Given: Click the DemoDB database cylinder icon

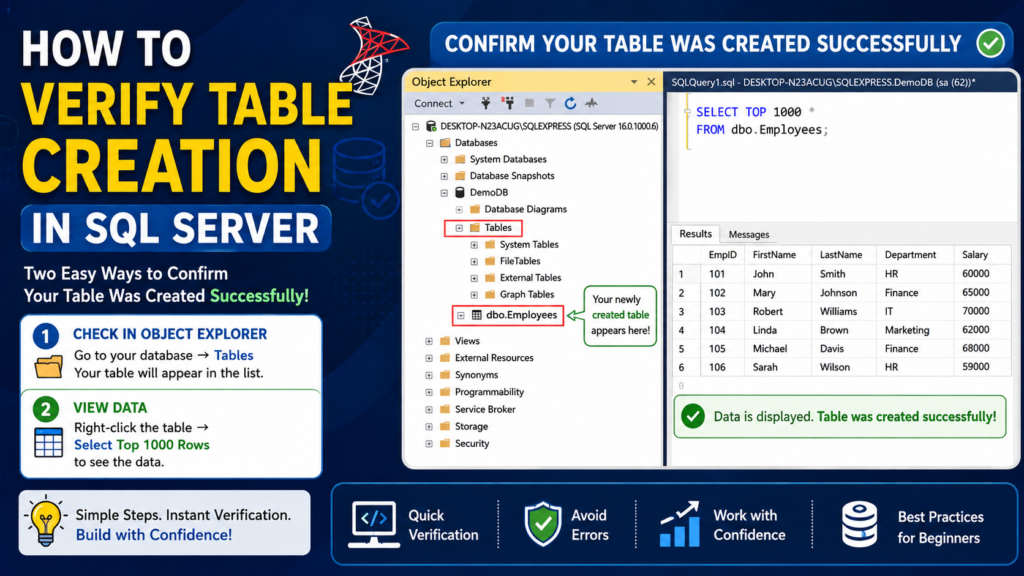Looking at the screenshot, I should (460, 193).
